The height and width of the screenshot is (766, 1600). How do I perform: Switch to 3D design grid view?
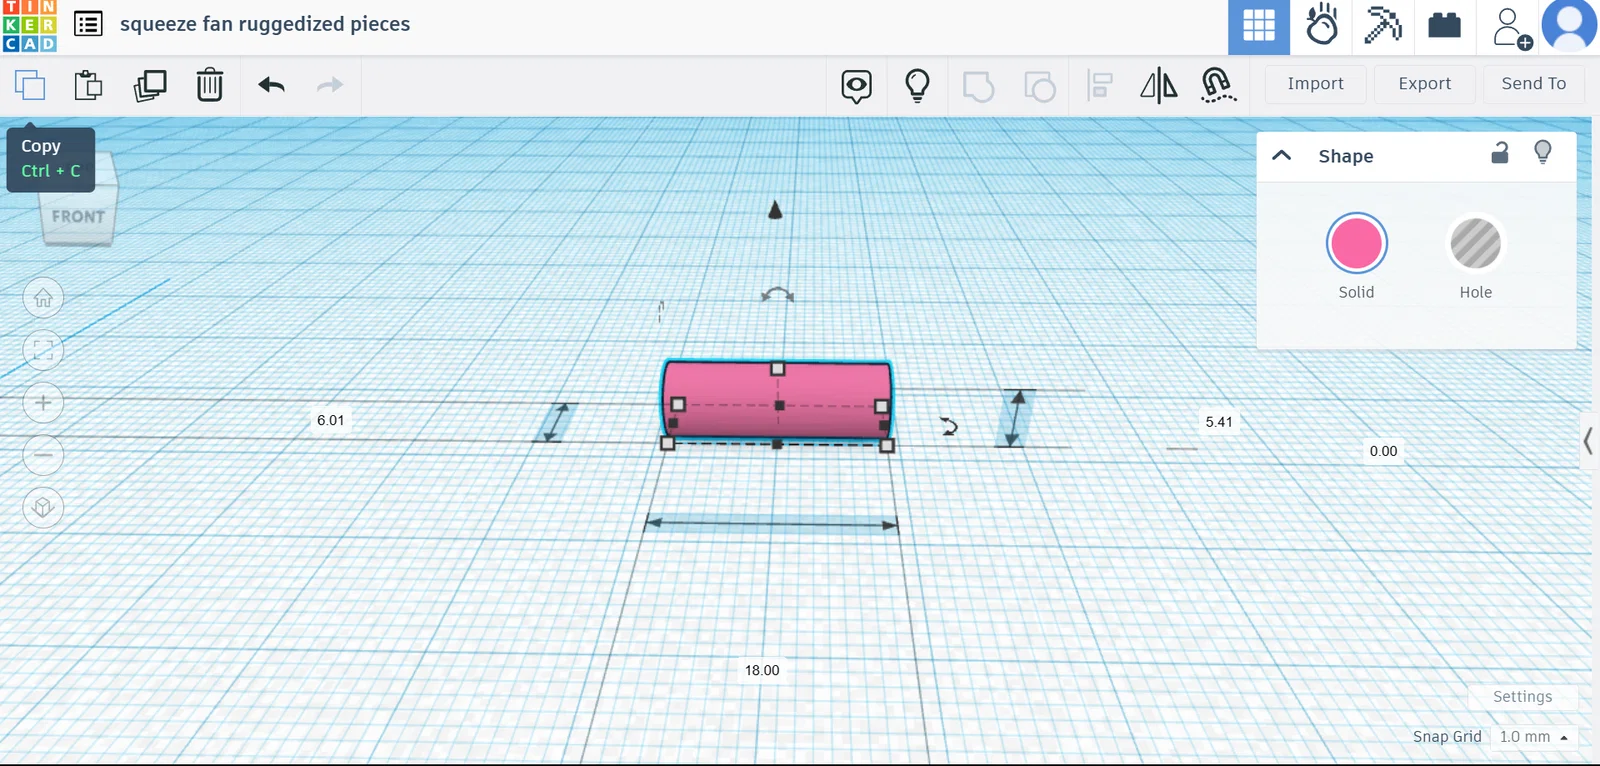click(x=1259, y=27)
